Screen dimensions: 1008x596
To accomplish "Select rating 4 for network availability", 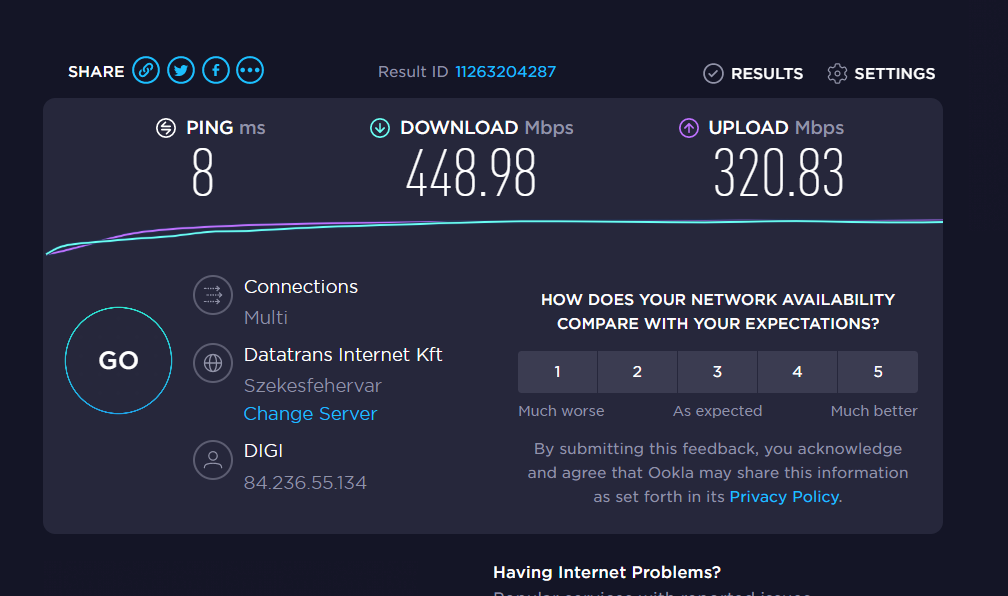I will point(797,372).
